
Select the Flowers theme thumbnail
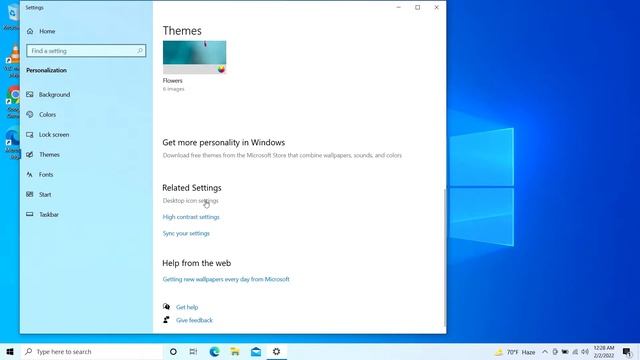pyautogui.click(x=194, y=58)
